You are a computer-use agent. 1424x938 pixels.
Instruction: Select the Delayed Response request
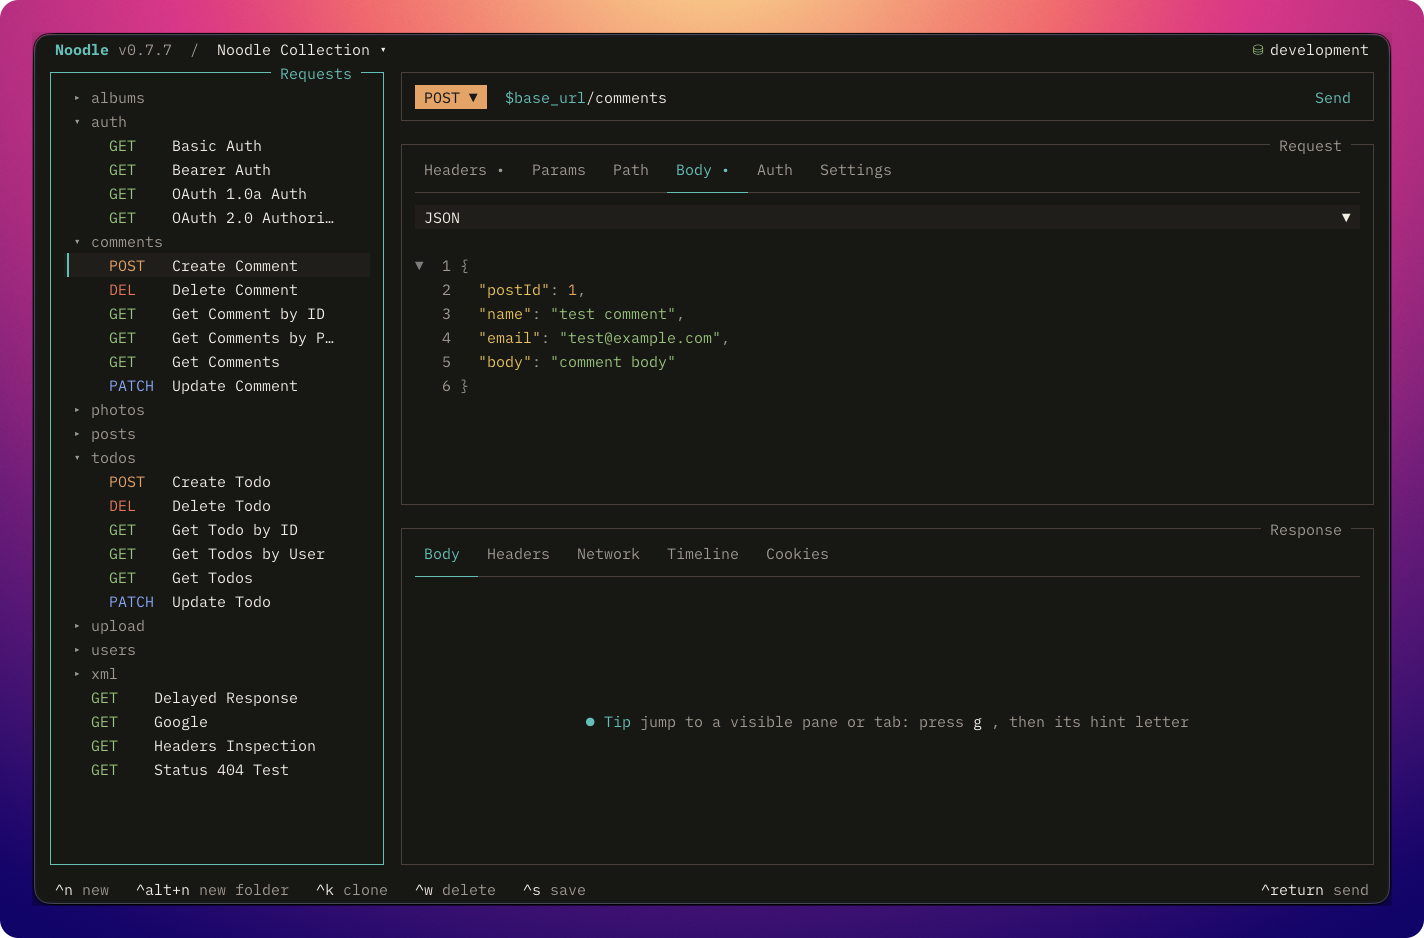(220, 698)
